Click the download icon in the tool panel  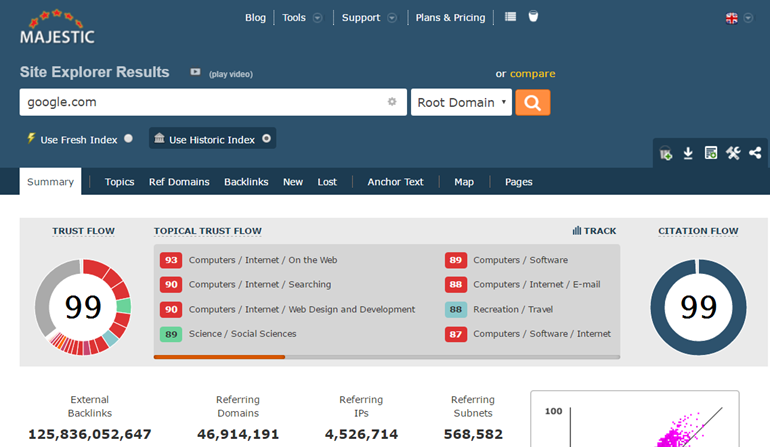coord(688,153)
